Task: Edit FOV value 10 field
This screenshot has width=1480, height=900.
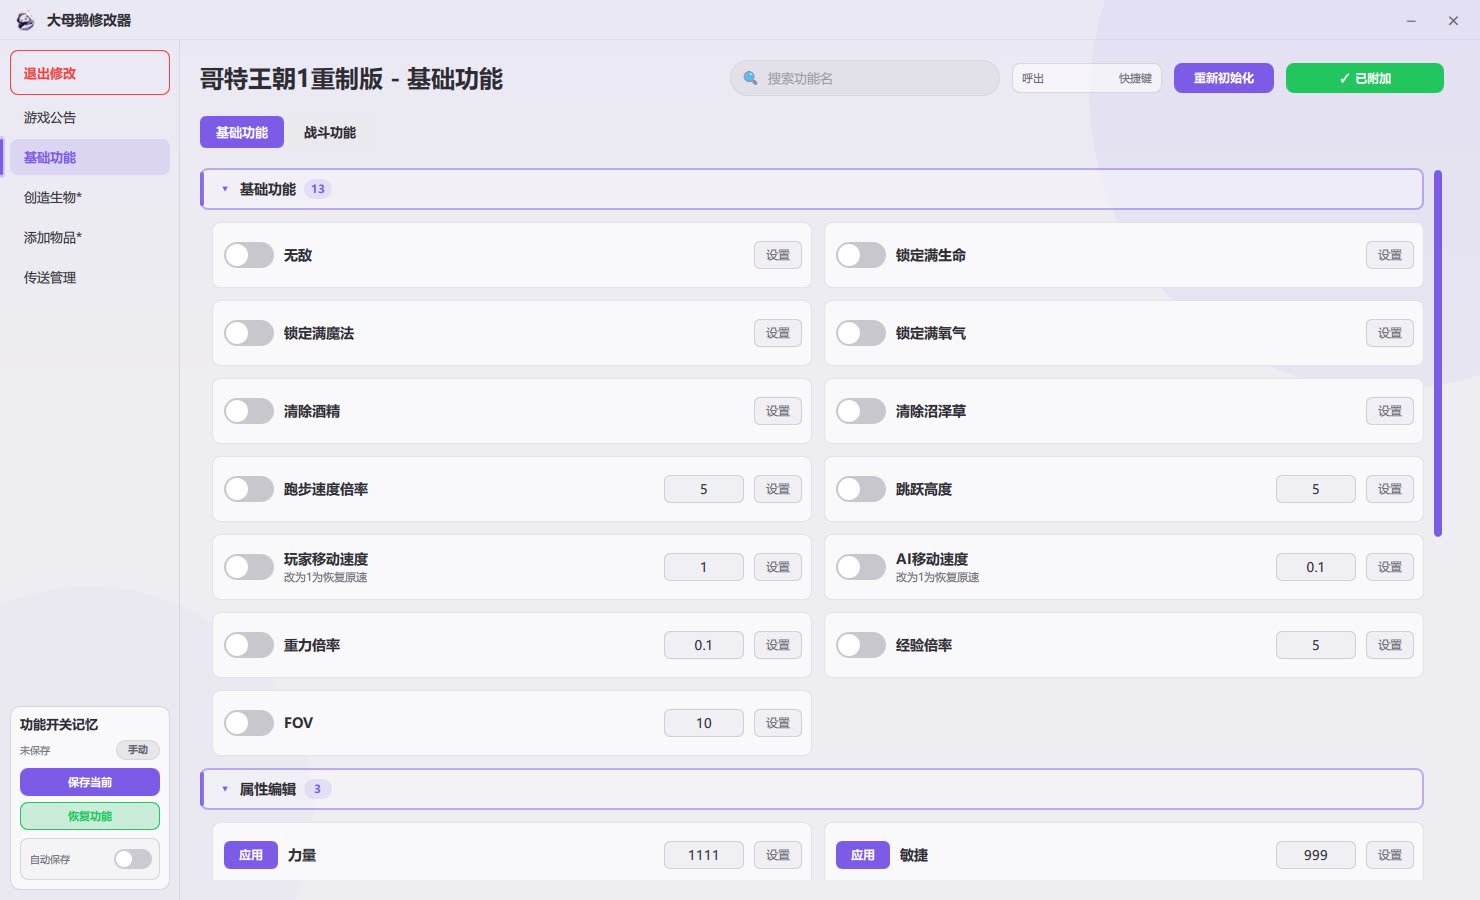Action: pyautogui.click(x=704, y=723)
